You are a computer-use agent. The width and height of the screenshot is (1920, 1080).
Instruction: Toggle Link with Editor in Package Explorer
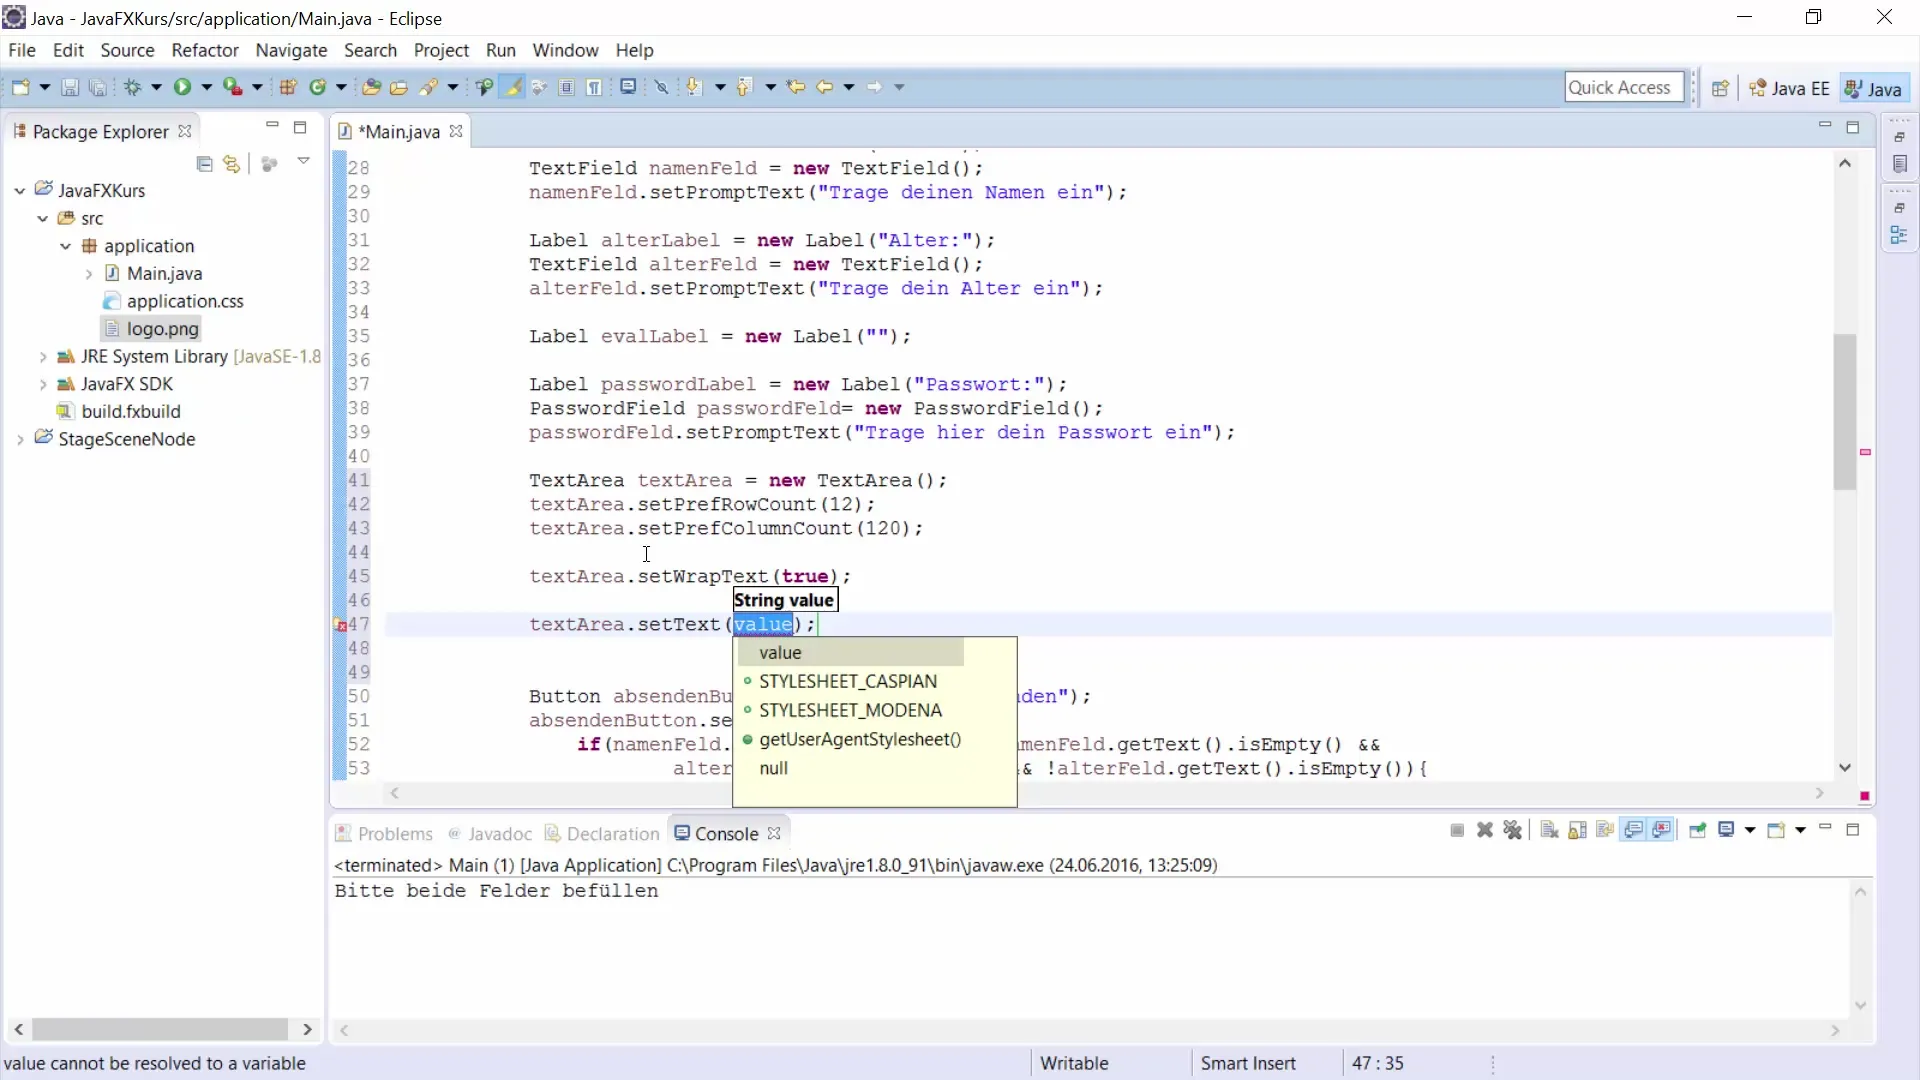coord(232,163)
